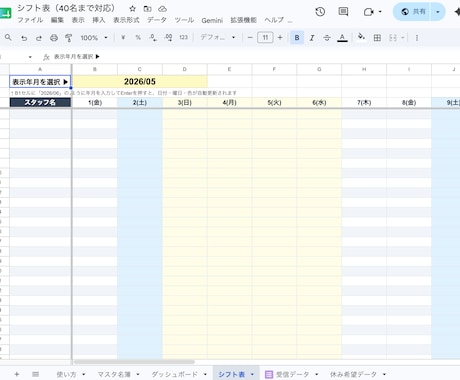
Task: Switch to the 使い方 sheet tab
Action: [x=66, y=374]
